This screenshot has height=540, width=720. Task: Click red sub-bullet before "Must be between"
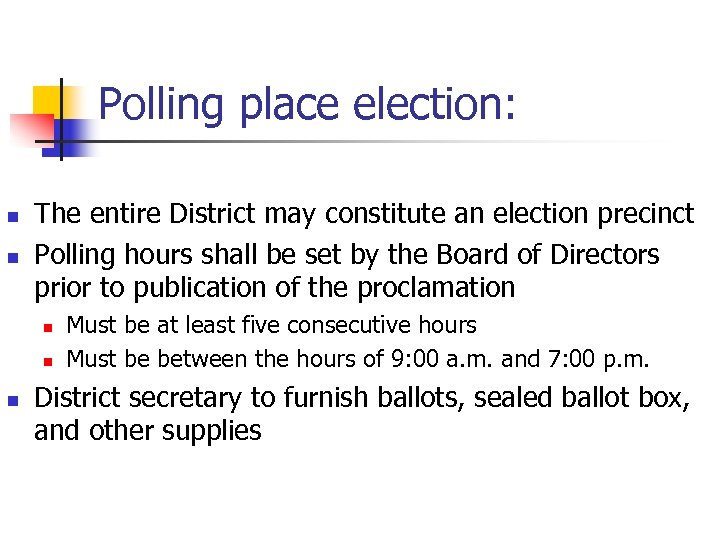pos(46,359)
